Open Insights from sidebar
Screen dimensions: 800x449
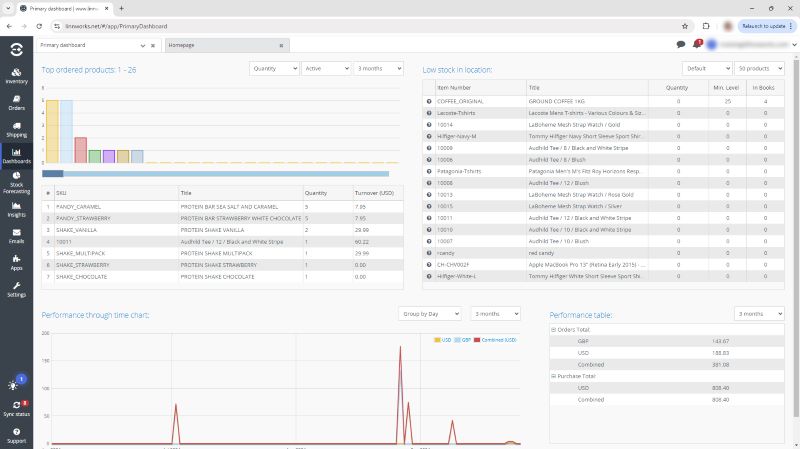click(x=16, y=209)
